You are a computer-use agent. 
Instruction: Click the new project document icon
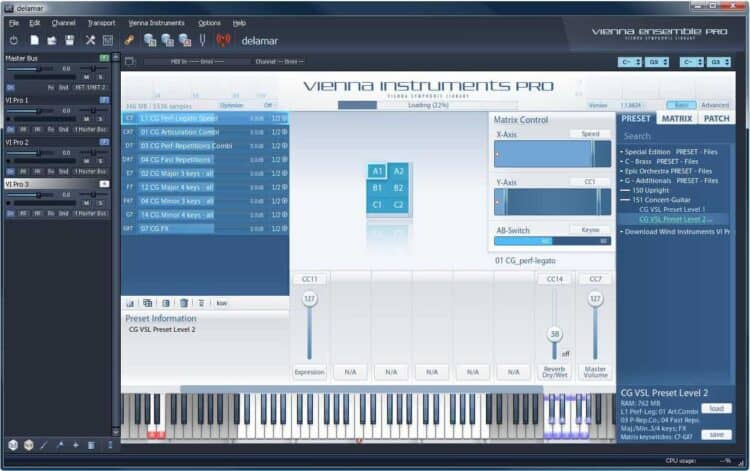33,40
